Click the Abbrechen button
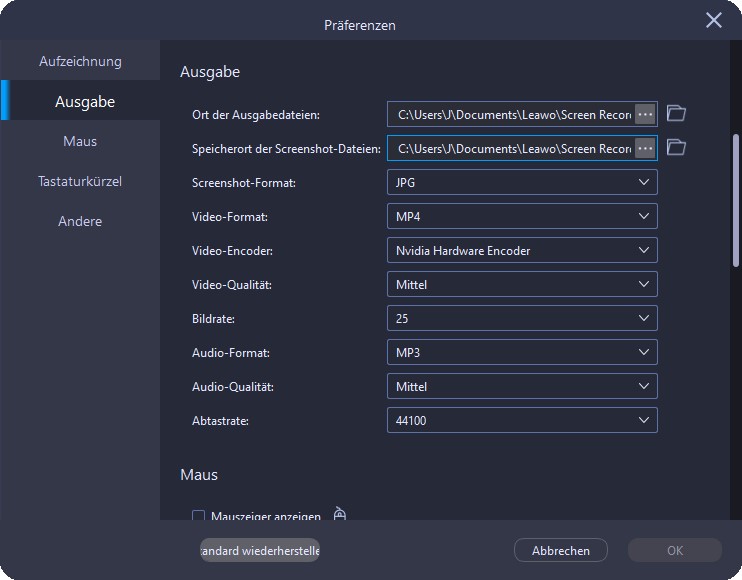 pyautogui.click(x=560, y=550)
